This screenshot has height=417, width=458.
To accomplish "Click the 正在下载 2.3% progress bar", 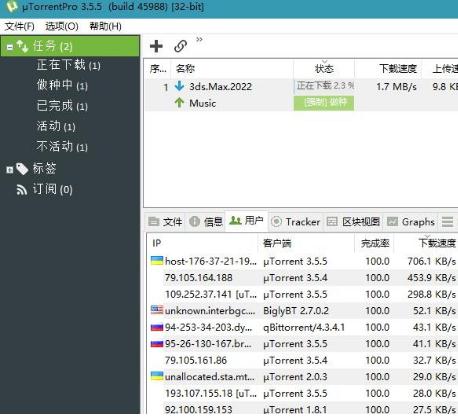I will (324, 86).
